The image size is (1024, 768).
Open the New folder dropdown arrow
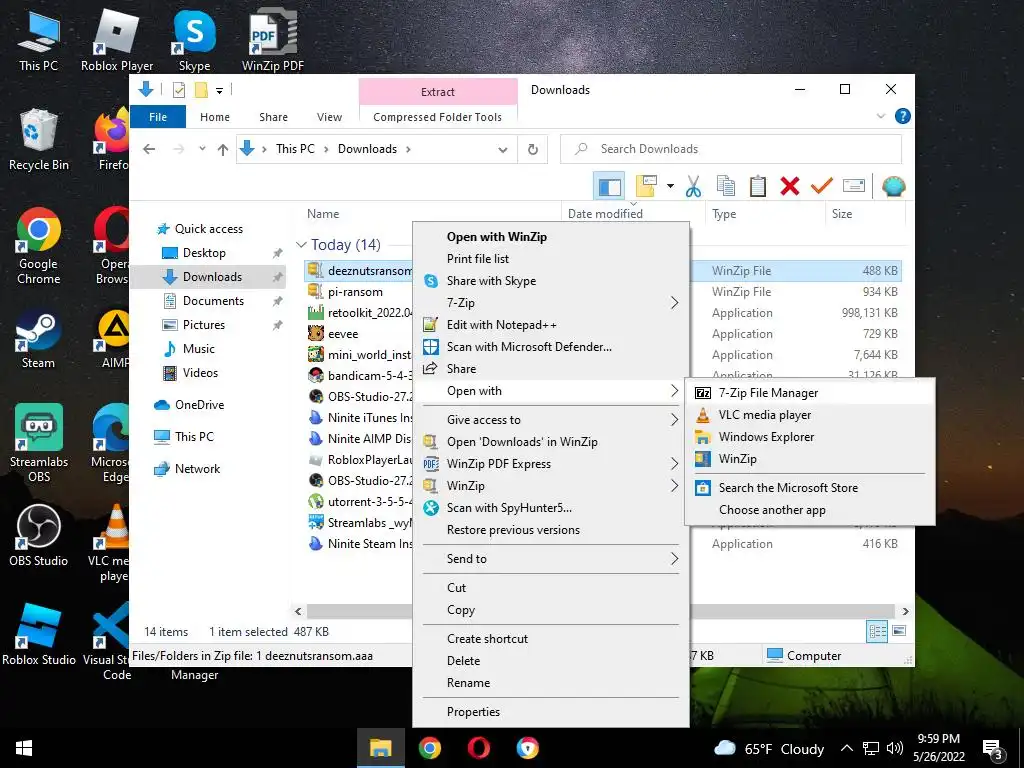(670, 187)
